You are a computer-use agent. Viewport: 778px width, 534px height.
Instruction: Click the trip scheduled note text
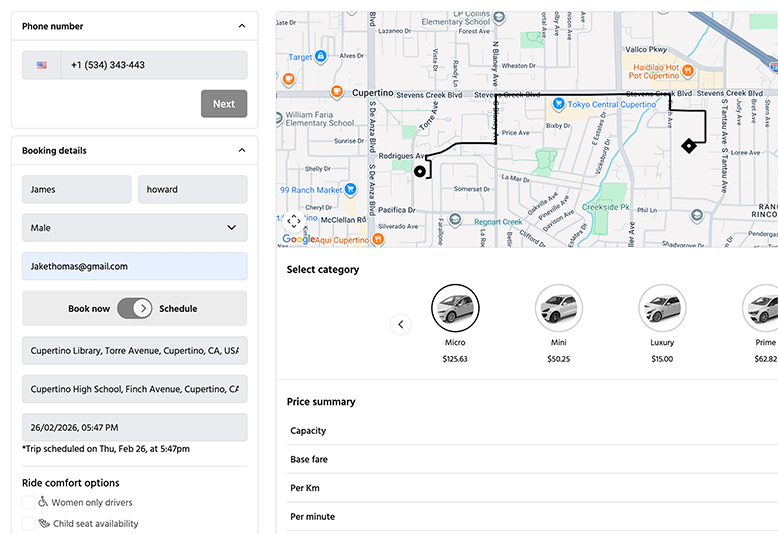(106, 449)
